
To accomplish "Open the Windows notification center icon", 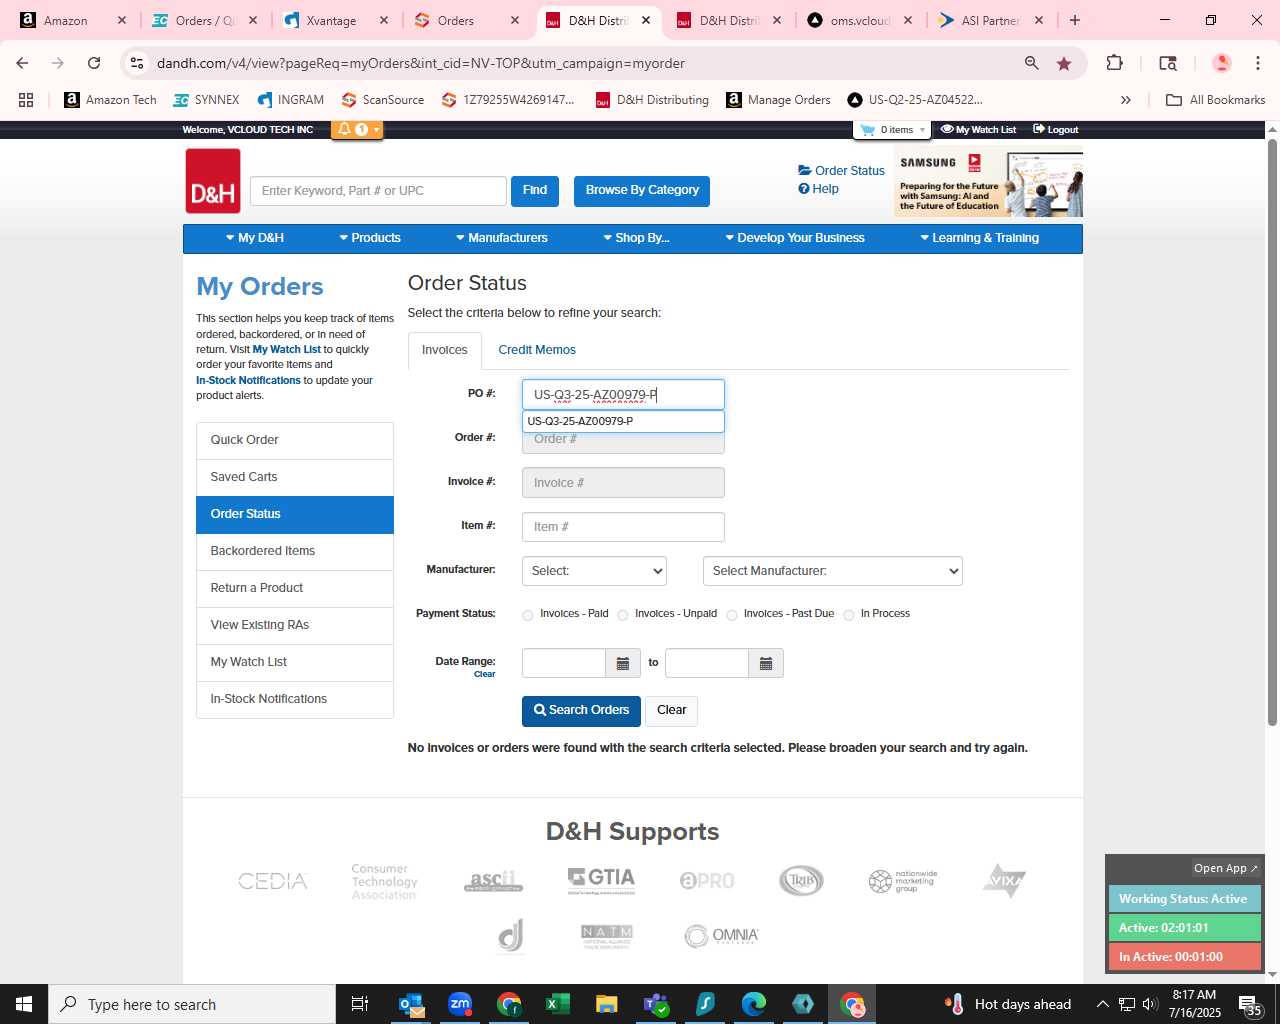I will 1250,1004.
